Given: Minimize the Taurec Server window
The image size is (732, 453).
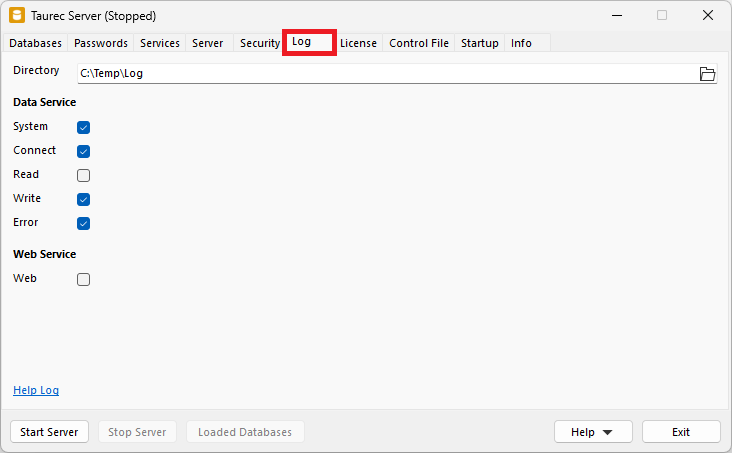Looking at the screenshot, I should coord(617,15).
